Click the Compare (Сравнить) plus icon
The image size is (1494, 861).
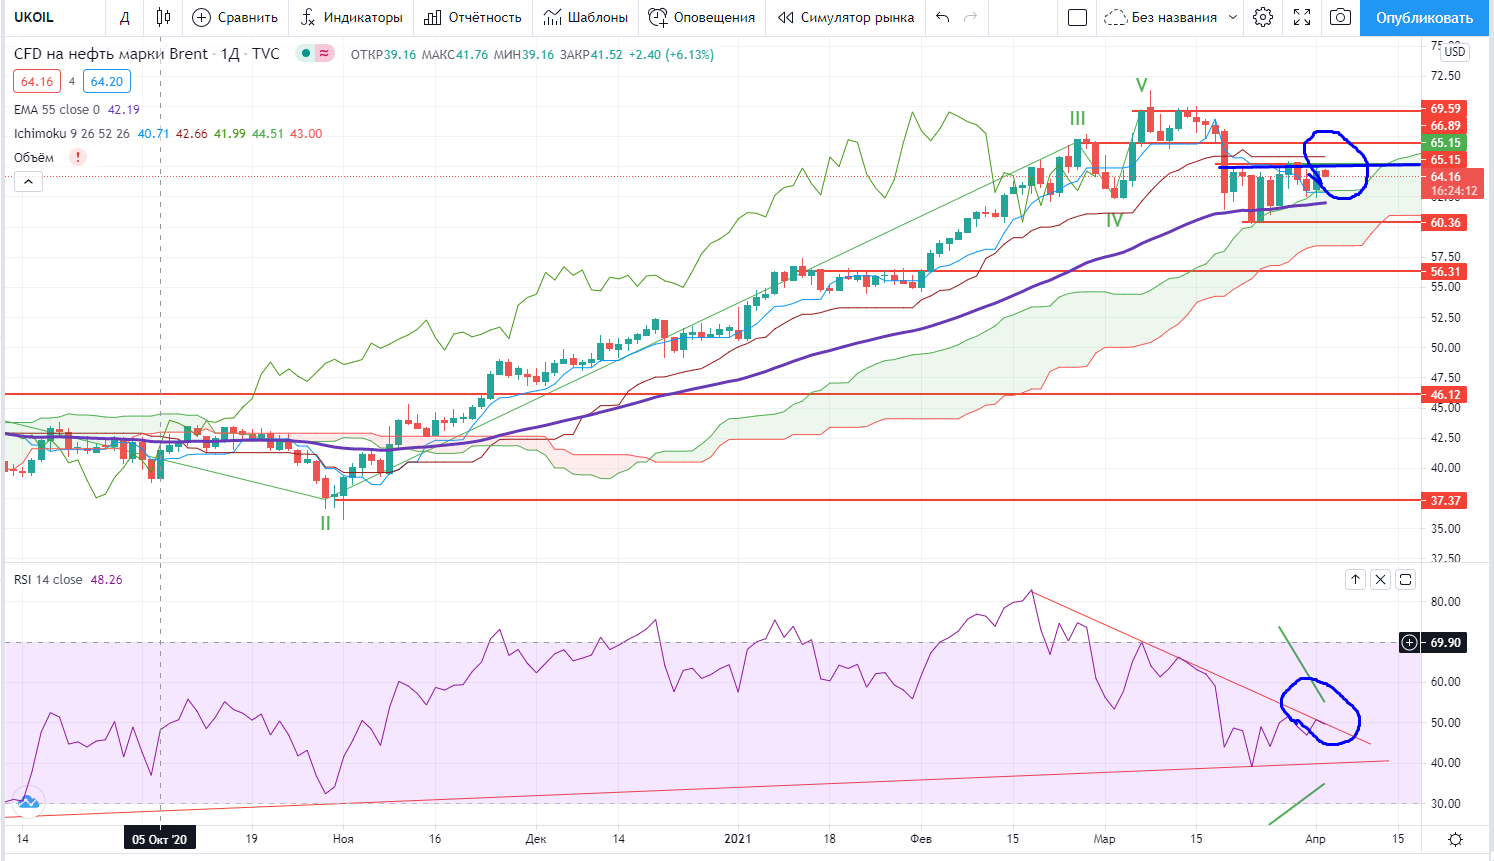[x=202, y=17]
